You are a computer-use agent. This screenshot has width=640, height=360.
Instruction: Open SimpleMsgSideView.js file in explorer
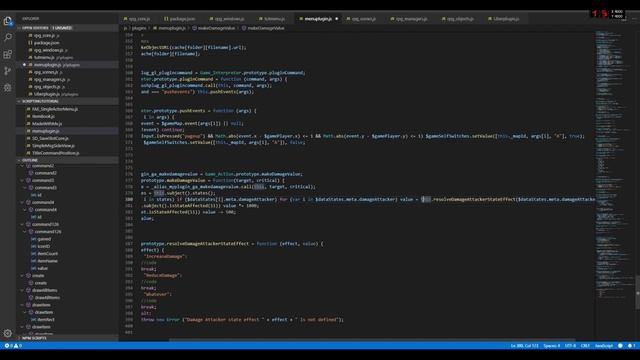(x=67, y=146)
